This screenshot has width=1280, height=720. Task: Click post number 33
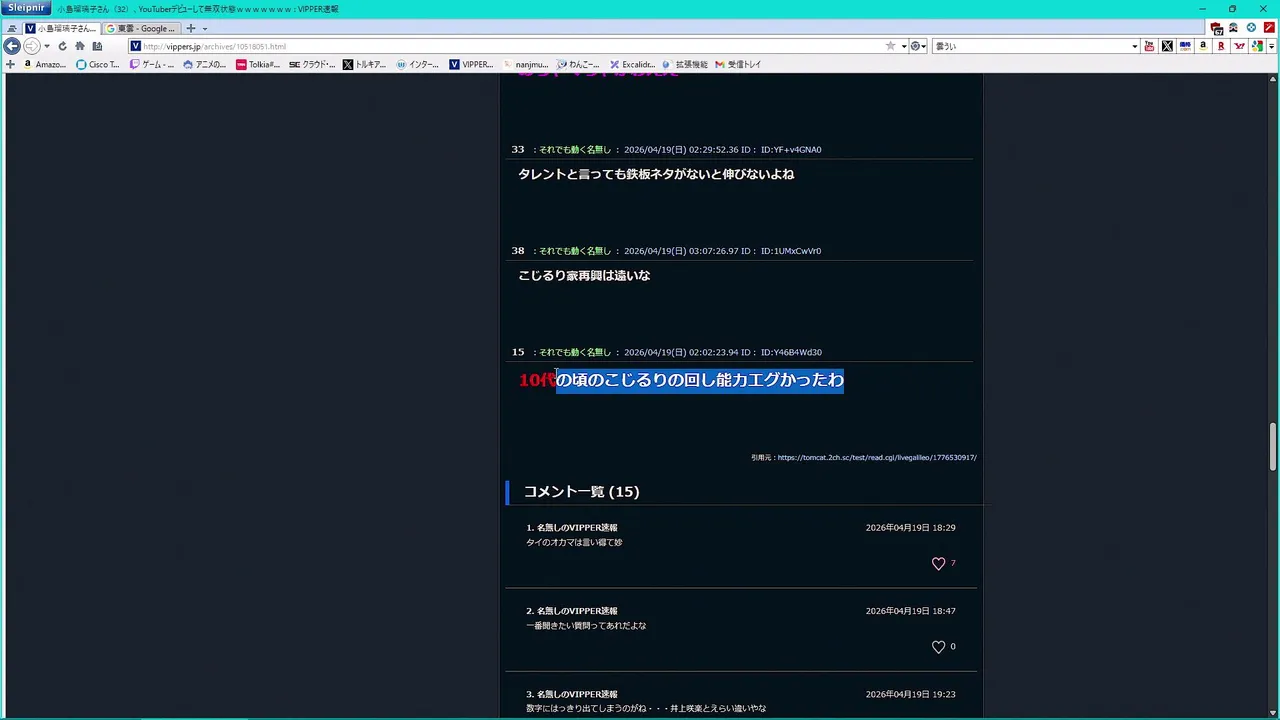(x=518, y=150)
